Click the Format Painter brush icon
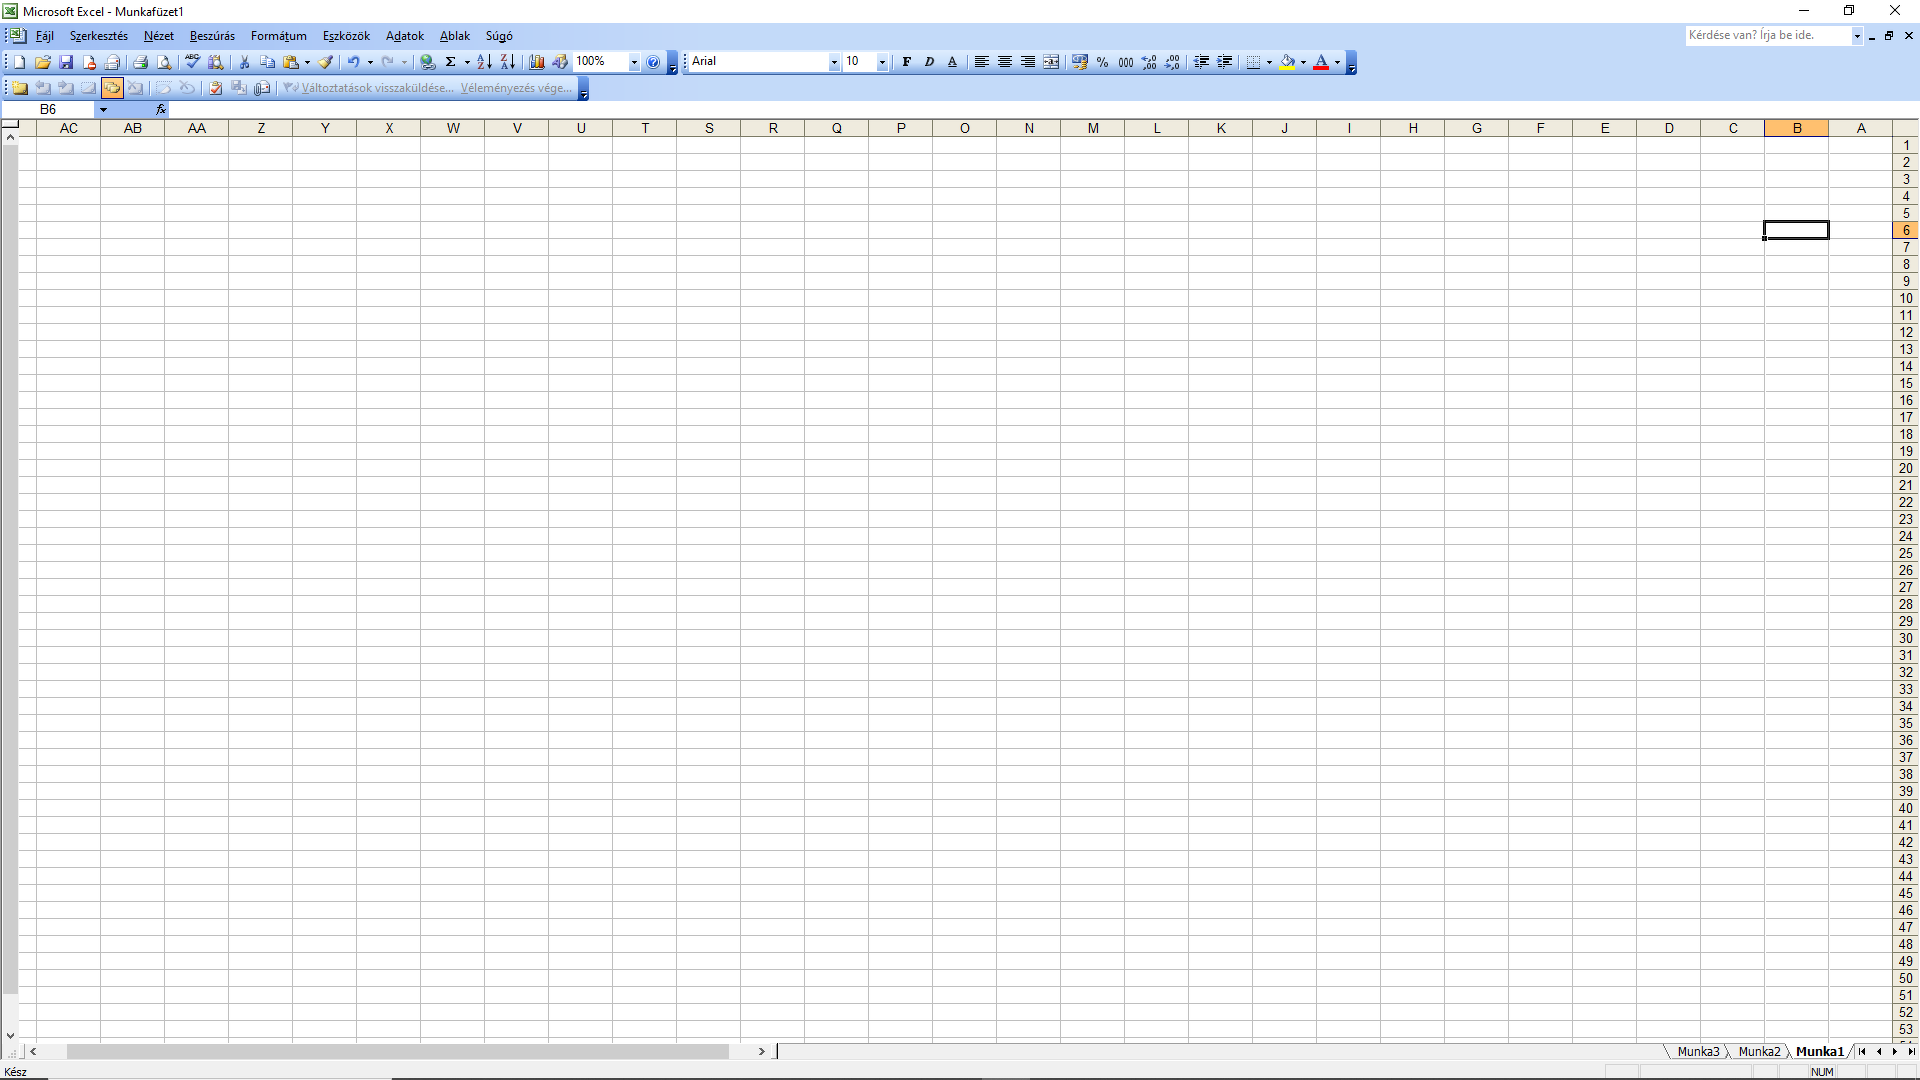Screen dimensions: 1920x1080 point(326,62)
